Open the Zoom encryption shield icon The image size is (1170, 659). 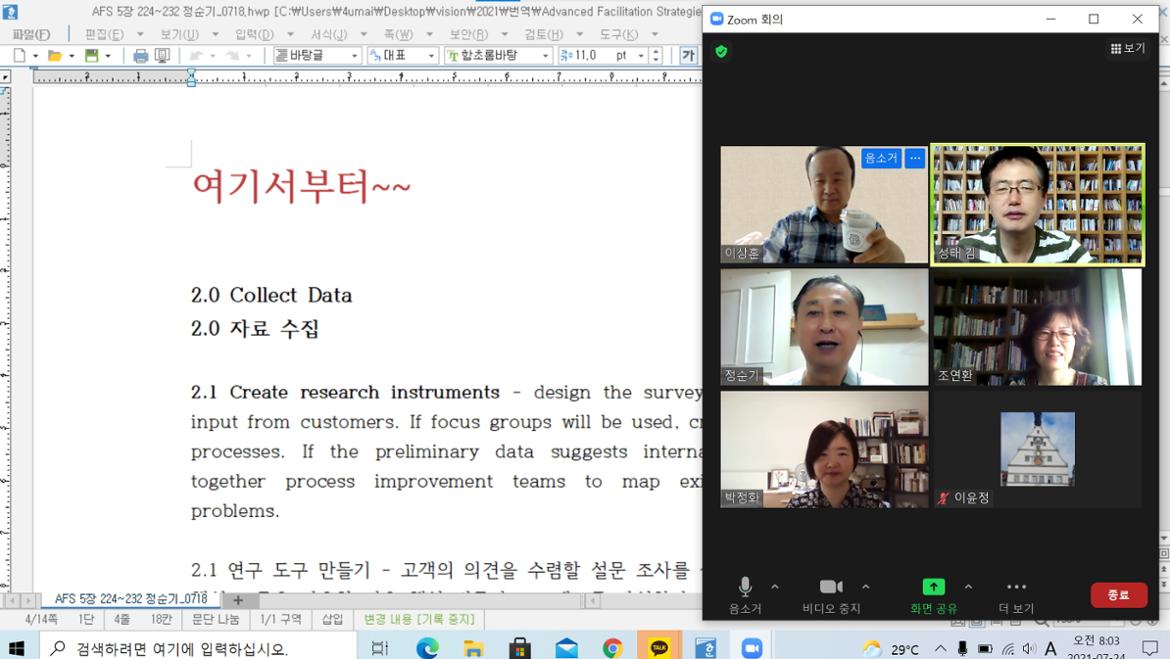tap(721, 51)
